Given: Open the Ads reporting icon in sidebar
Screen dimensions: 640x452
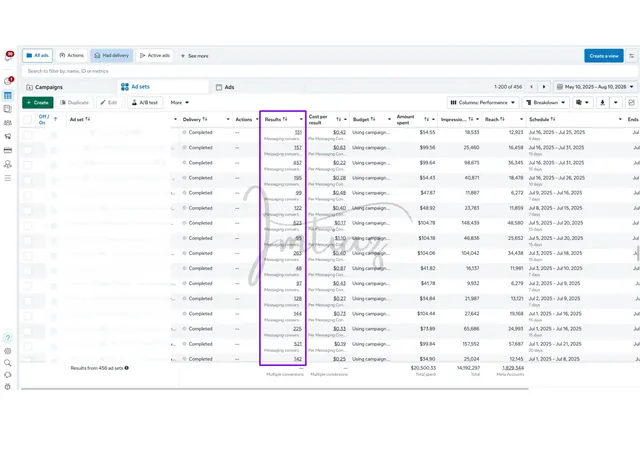Looking at the screenshot, I should tap(8, 109).
